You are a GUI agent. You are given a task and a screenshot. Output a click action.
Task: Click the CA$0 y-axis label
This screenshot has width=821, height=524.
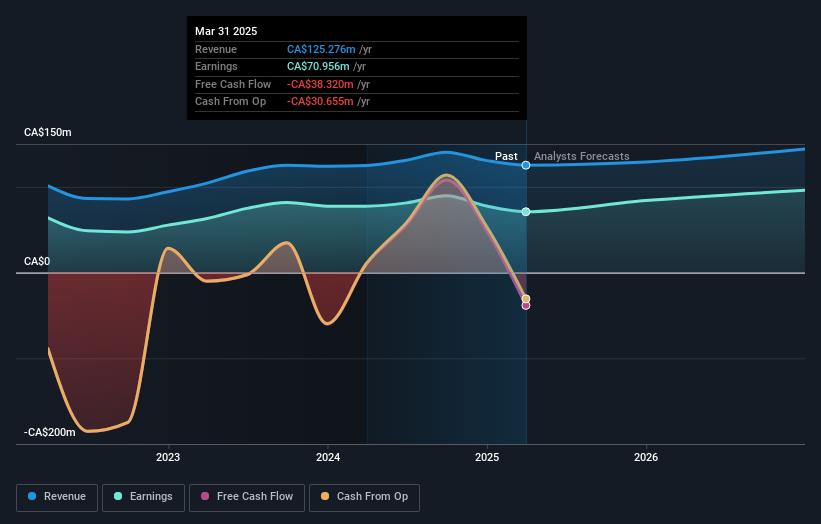coord(37,261)
